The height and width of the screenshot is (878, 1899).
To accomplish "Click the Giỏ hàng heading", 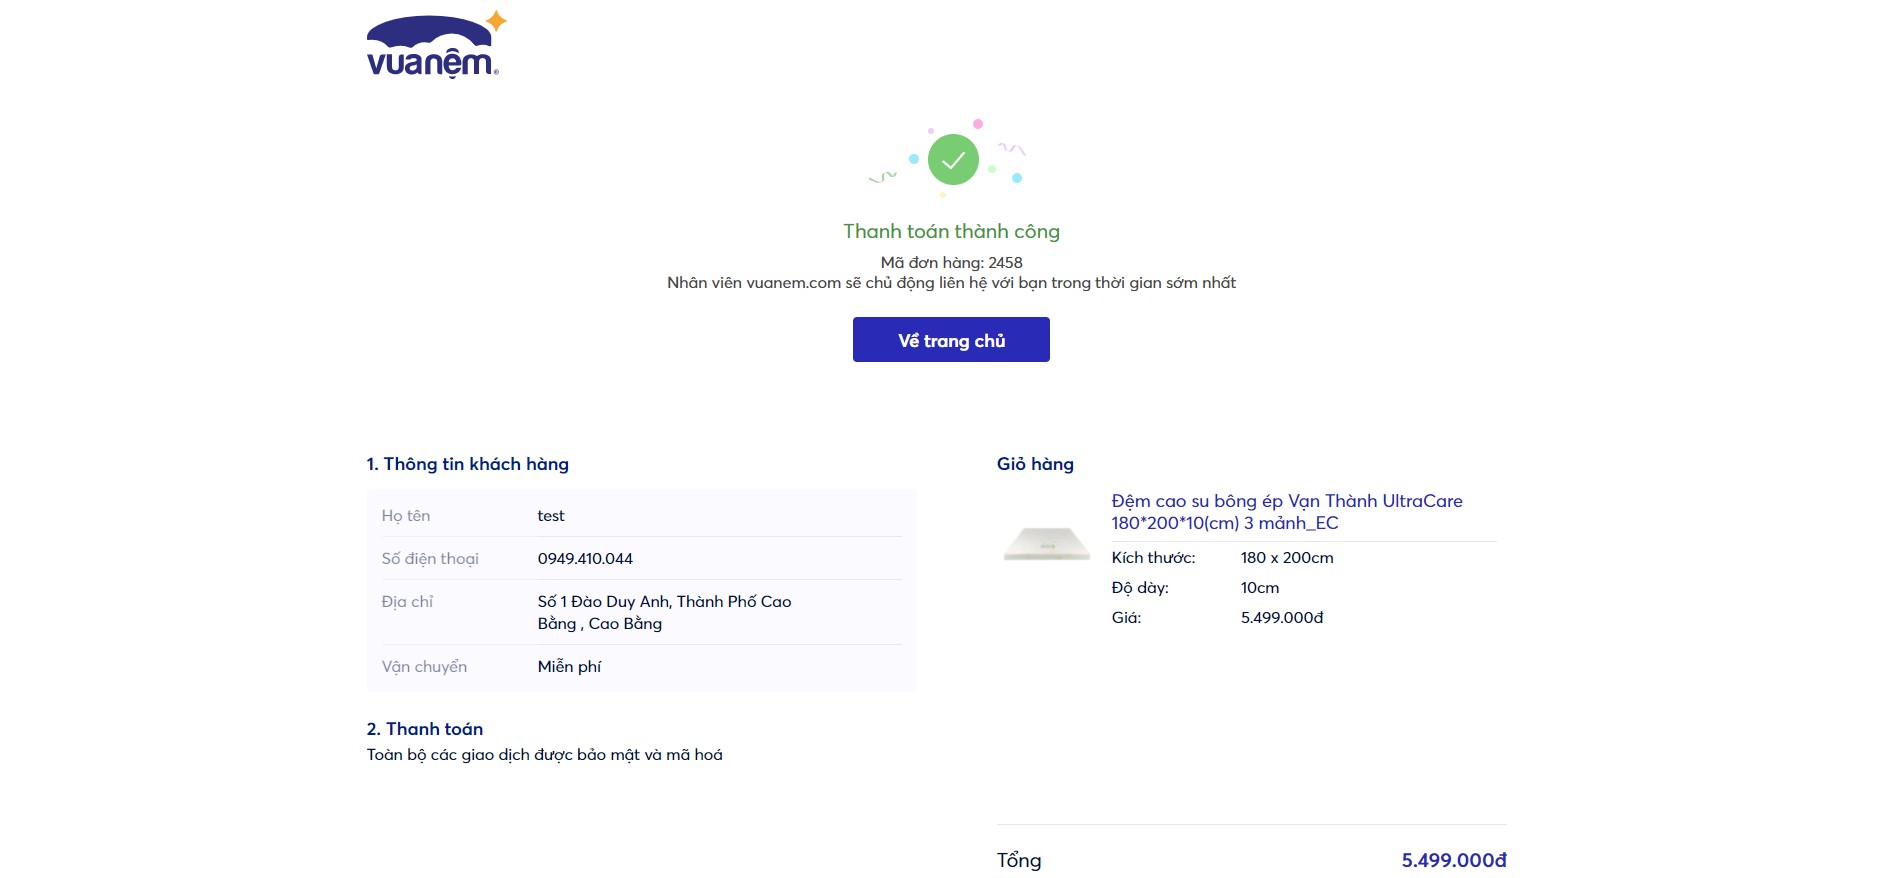I will (1035, 464).
